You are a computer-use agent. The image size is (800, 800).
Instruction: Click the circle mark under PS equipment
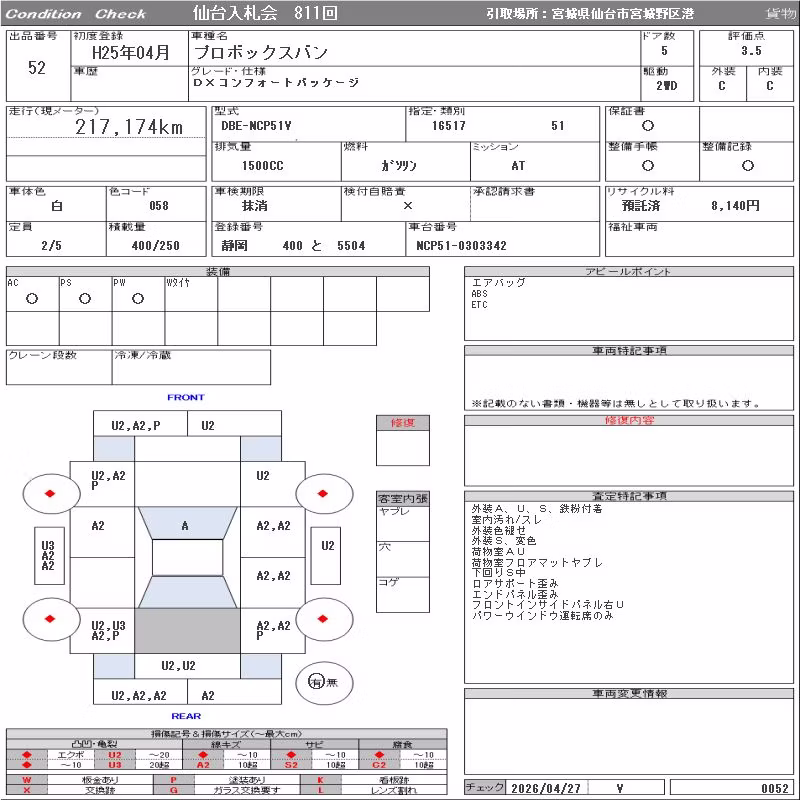85,298
